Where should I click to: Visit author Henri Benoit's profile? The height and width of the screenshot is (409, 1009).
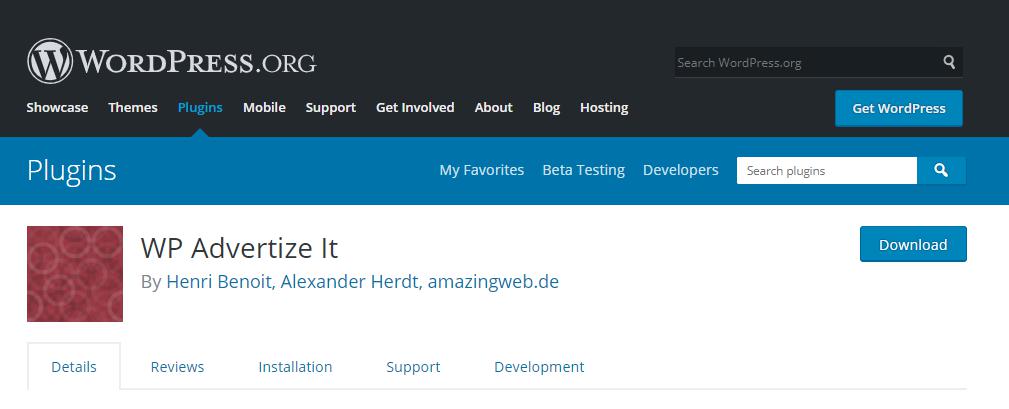[218, 282]
